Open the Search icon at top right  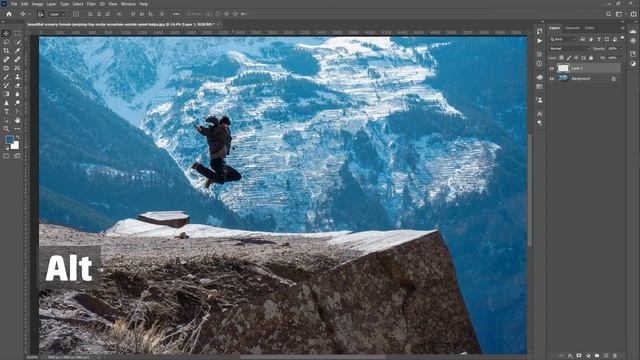point(608,14)
